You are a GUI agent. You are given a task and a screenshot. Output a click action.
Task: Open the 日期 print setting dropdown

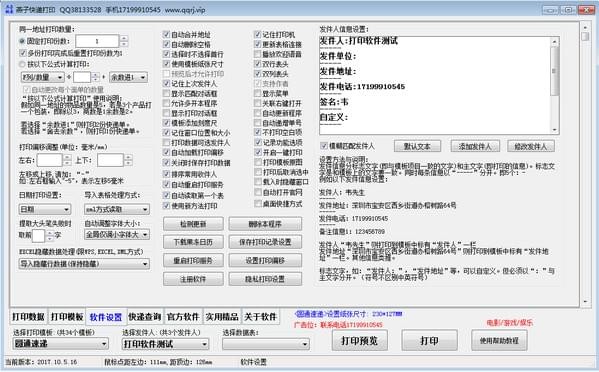[45, 209]
